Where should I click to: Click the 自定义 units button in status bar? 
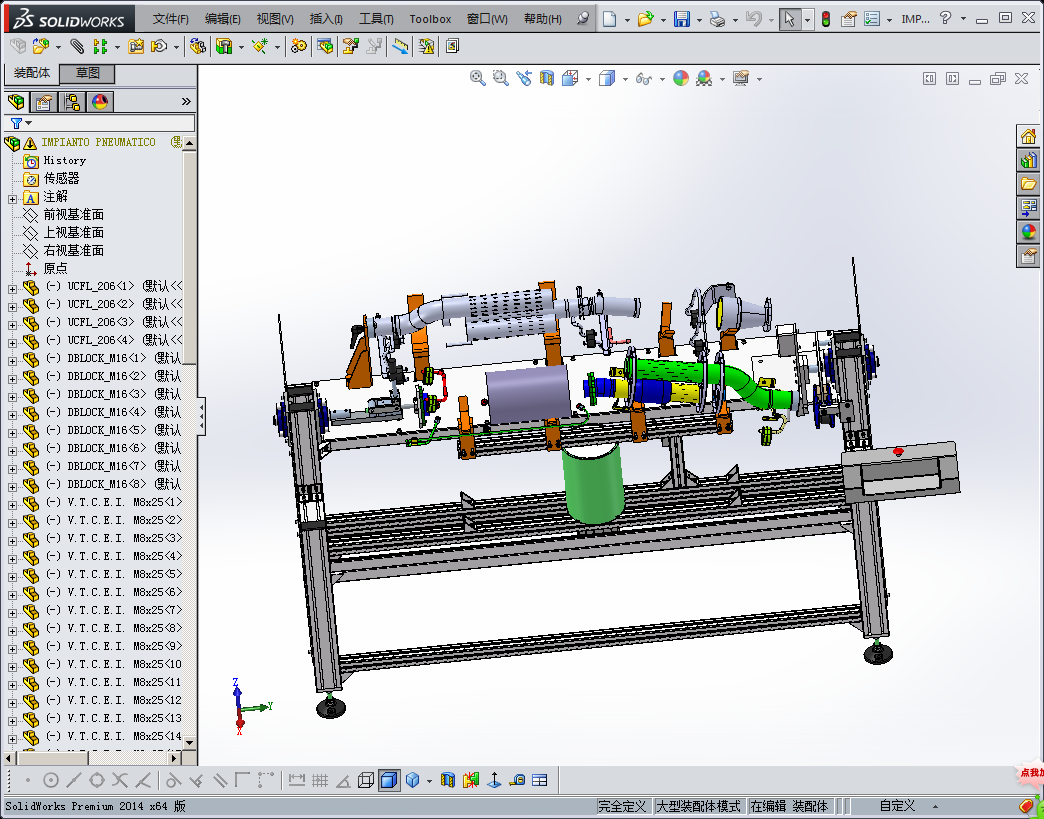tap(897, 806)
